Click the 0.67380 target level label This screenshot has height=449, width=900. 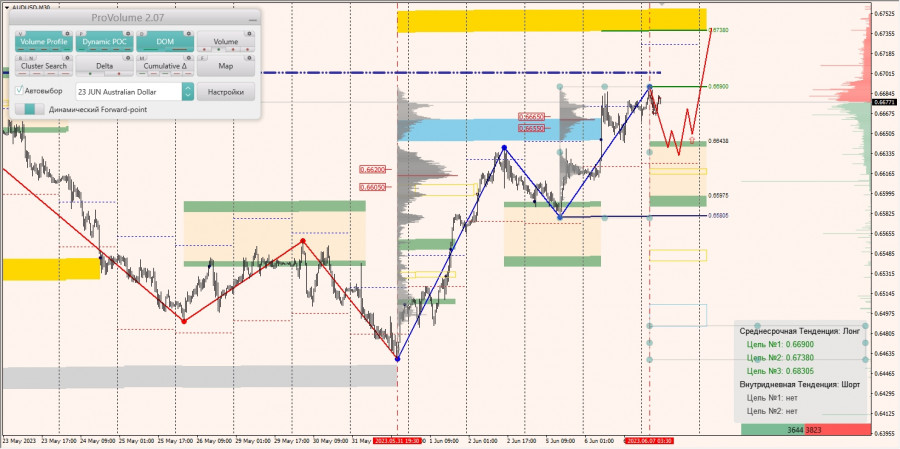point(720,30)
